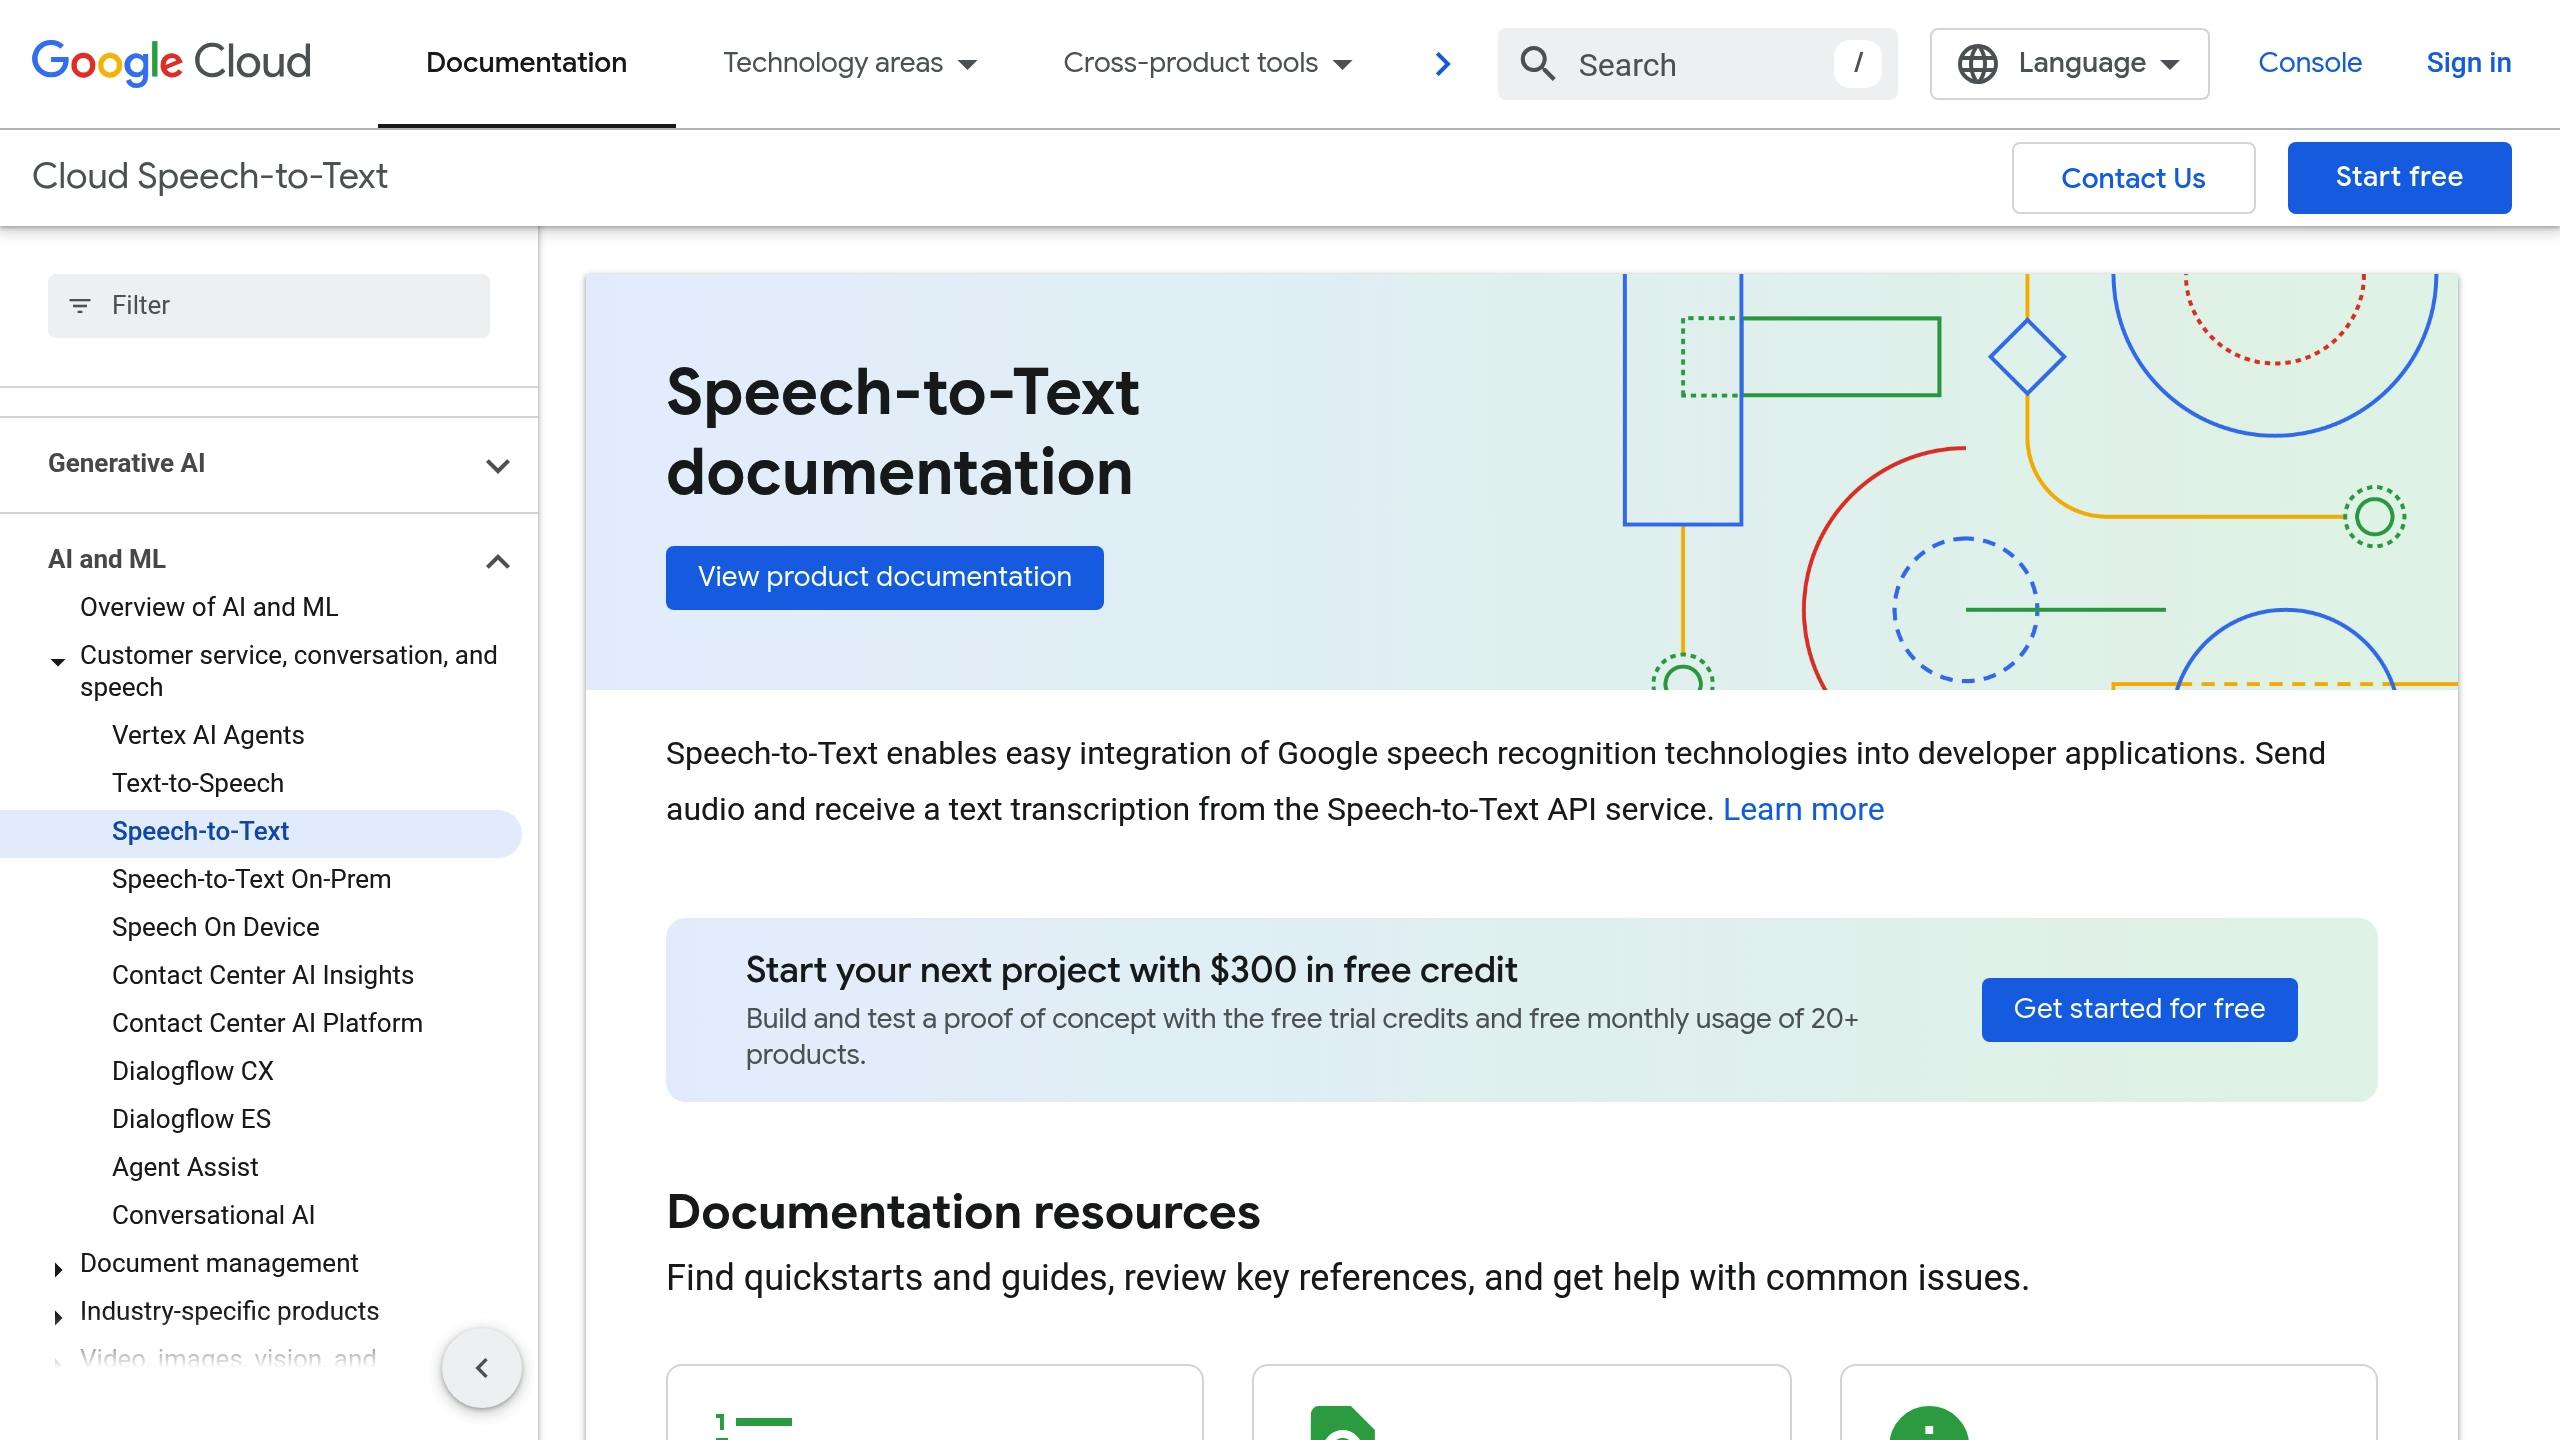Image resolution: width=2560 pixels, height=1440 pixels.
Task: Click the Google Cloud logo
Action: click(171, 63)
